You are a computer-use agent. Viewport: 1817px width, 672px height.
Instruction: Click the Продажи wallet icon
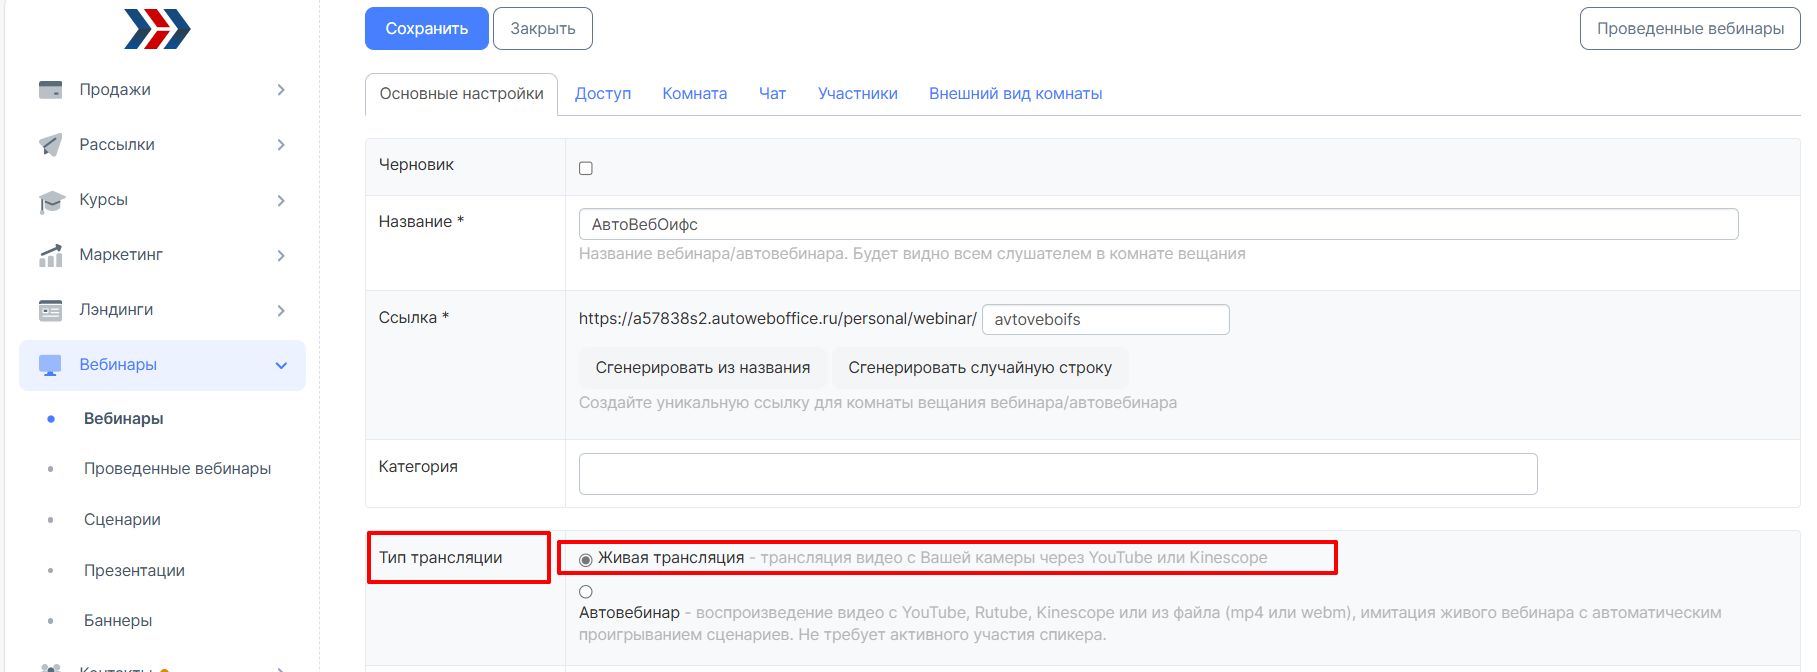pyautogui.click(x=50, y=90)
